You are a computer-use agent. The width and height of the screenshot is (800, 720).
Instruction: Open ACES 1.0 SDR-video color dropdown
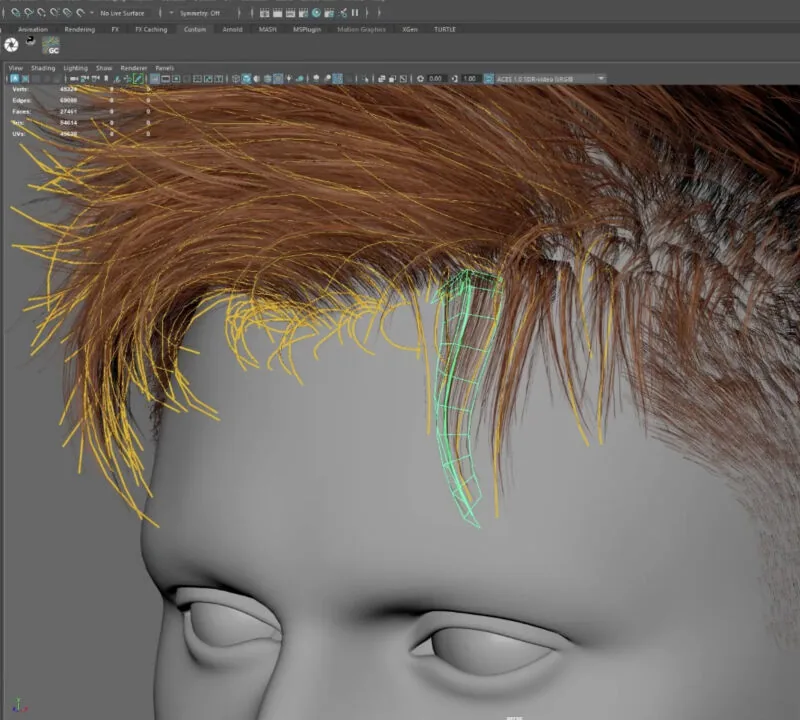[x=551, y=79]
